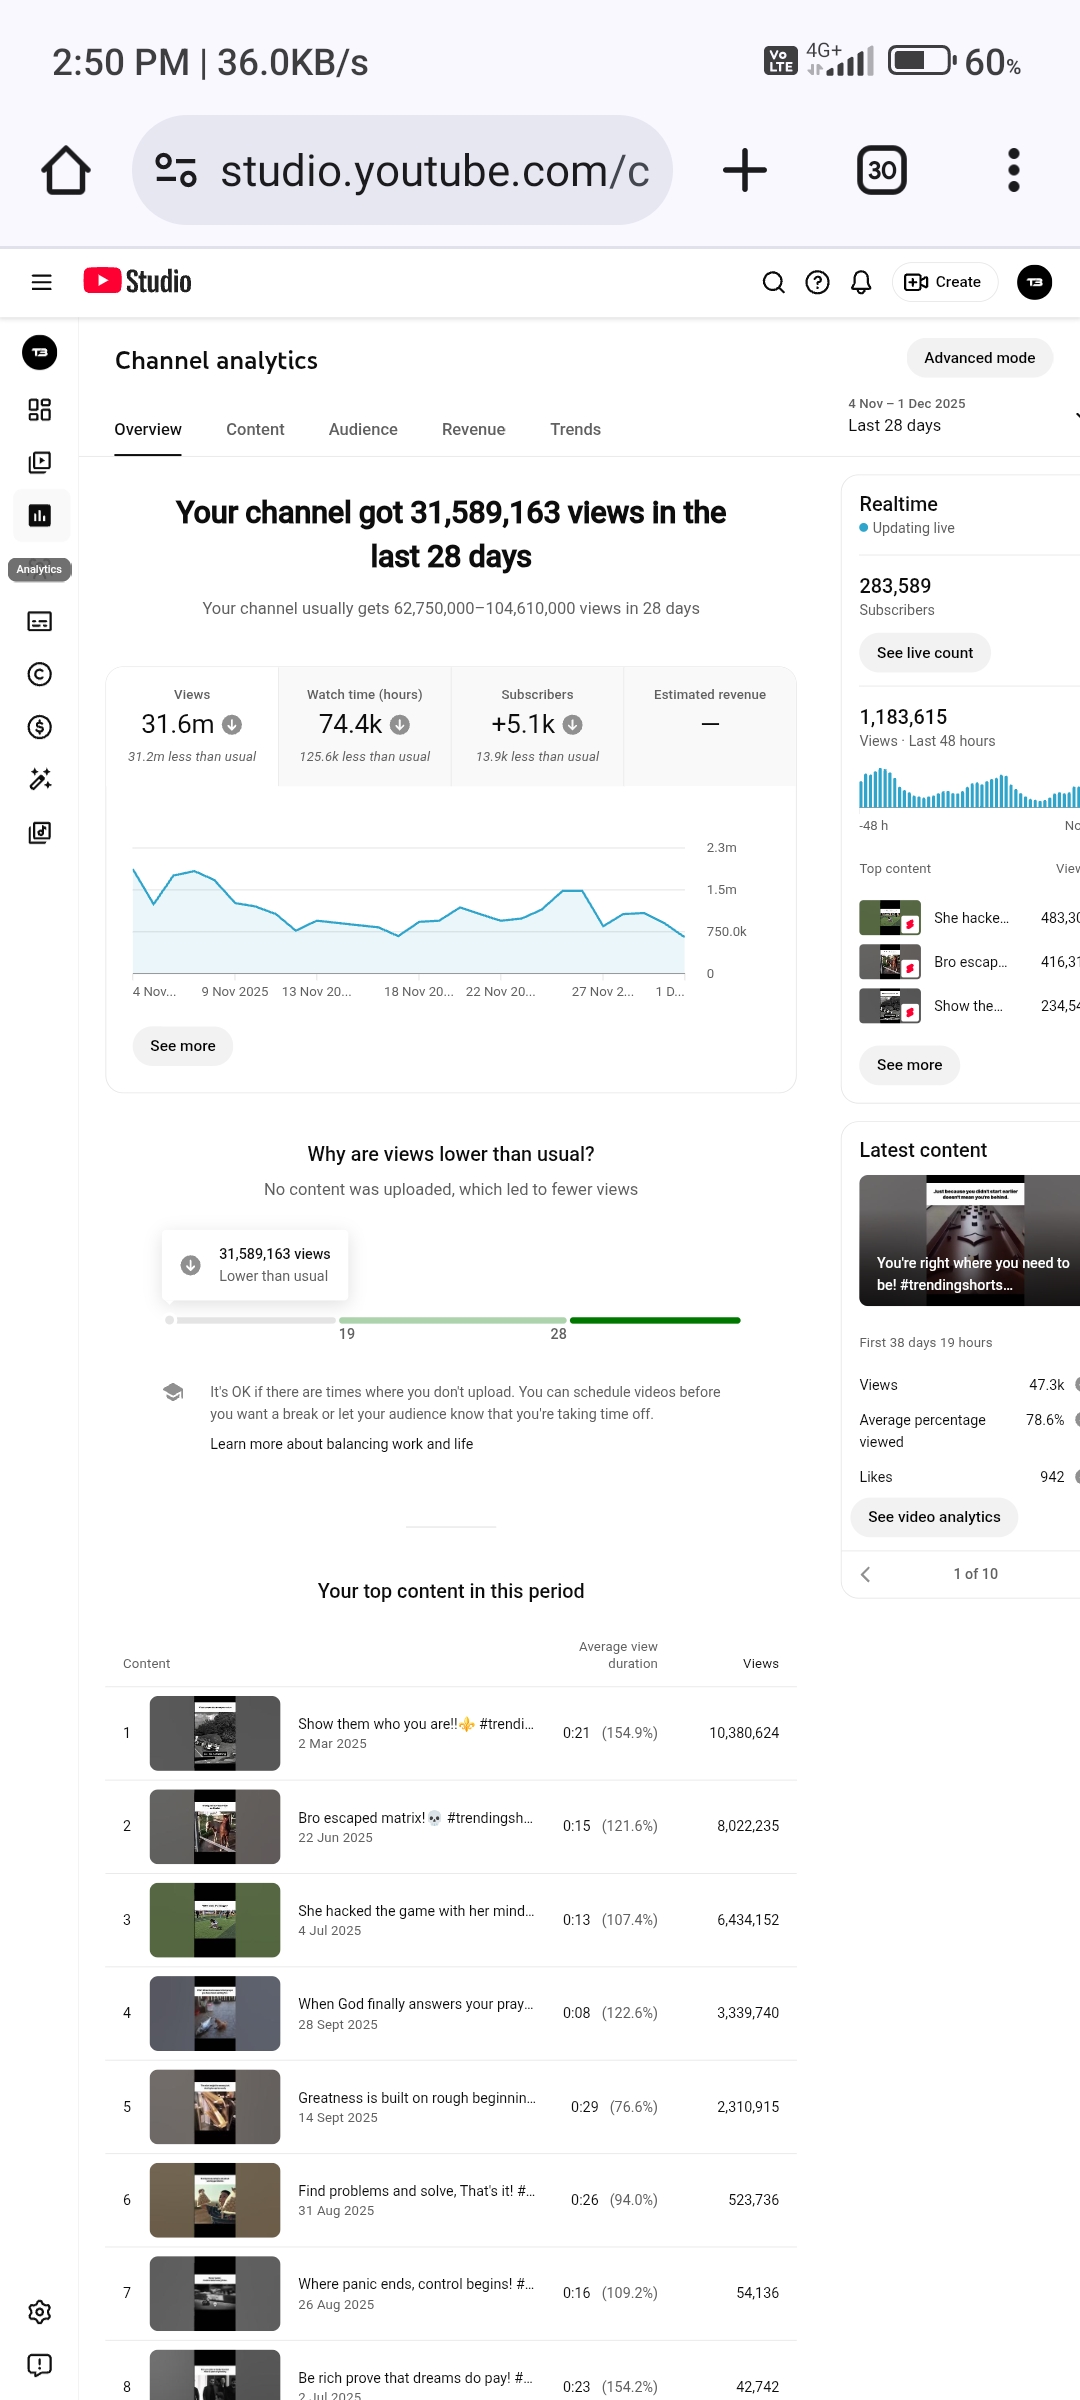Select the Watch time (hours) metric card
1080x2400 pixels.
(365, 726)
